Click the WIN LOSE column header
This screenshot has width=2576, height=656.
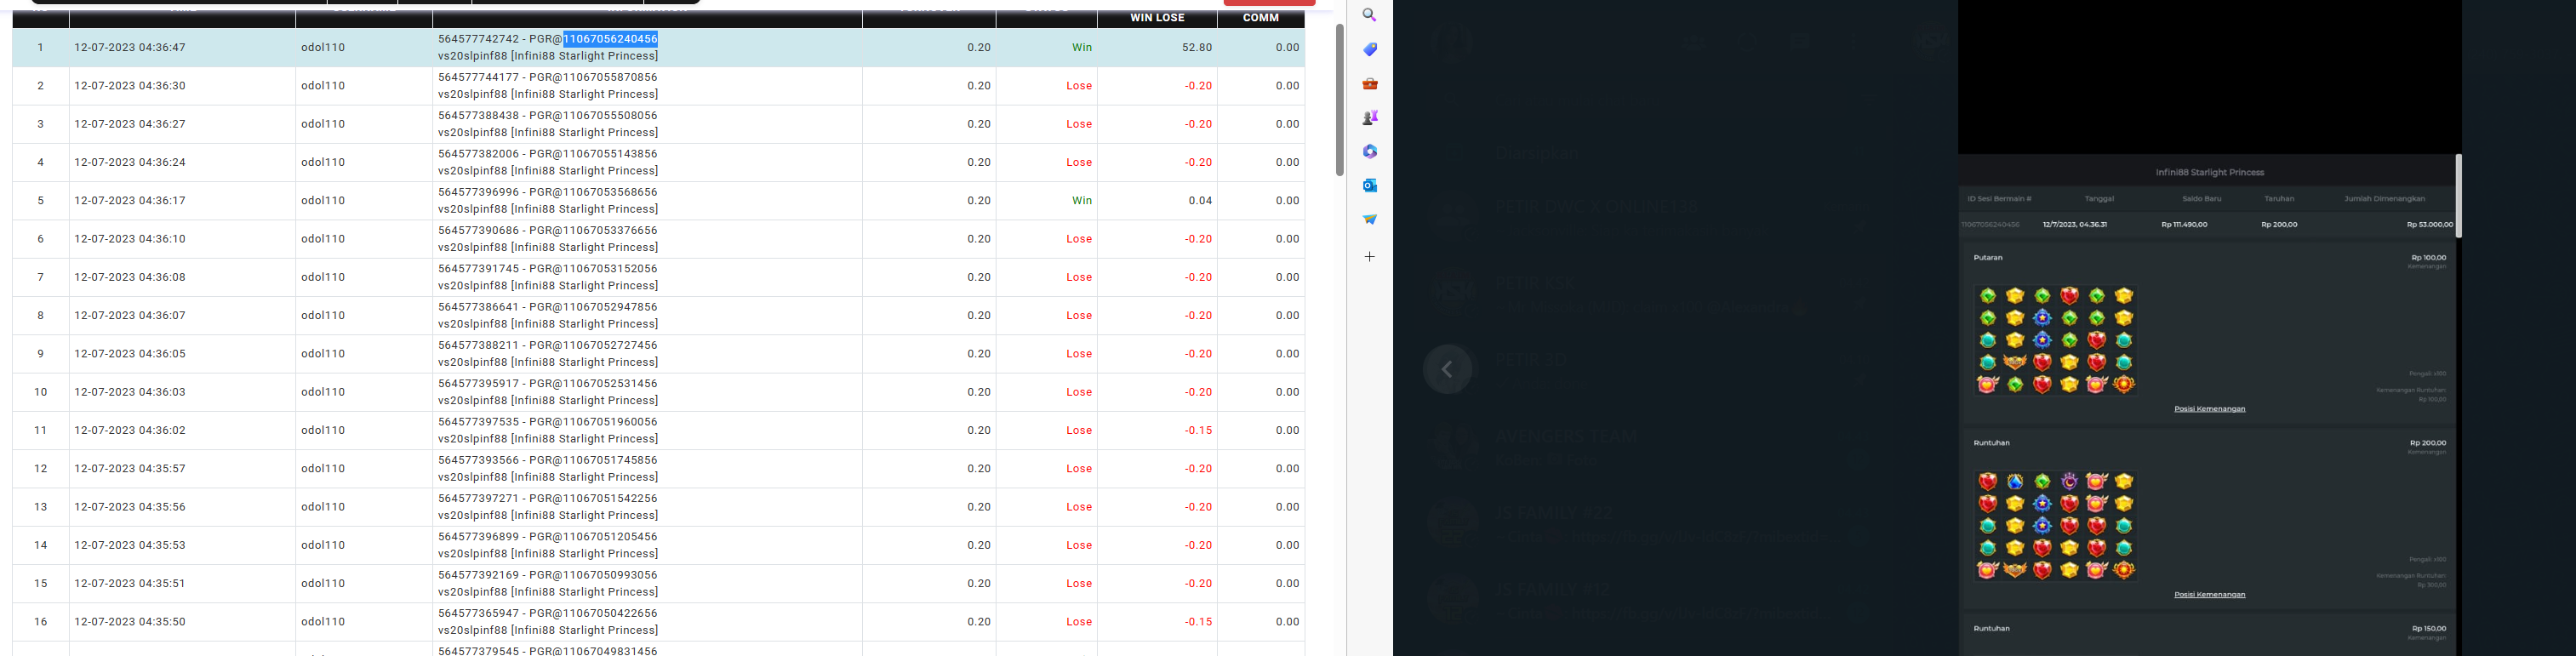1157,18
